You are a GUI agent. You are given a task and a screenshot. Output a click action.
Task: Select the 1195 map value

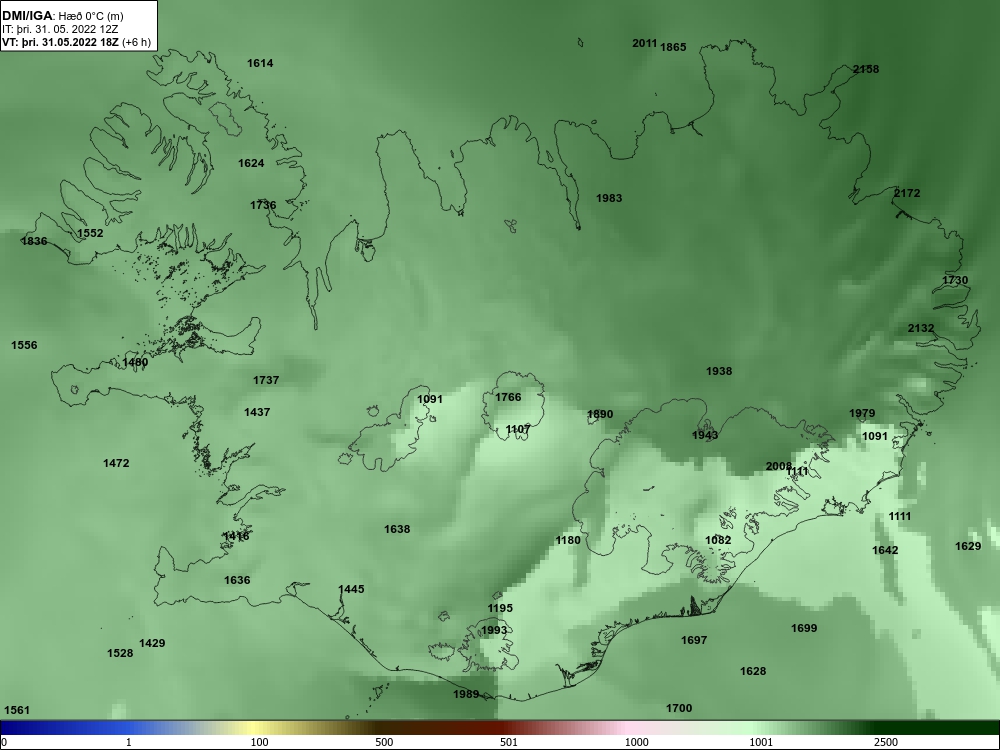pyautogui.click(x=500, y=608)
